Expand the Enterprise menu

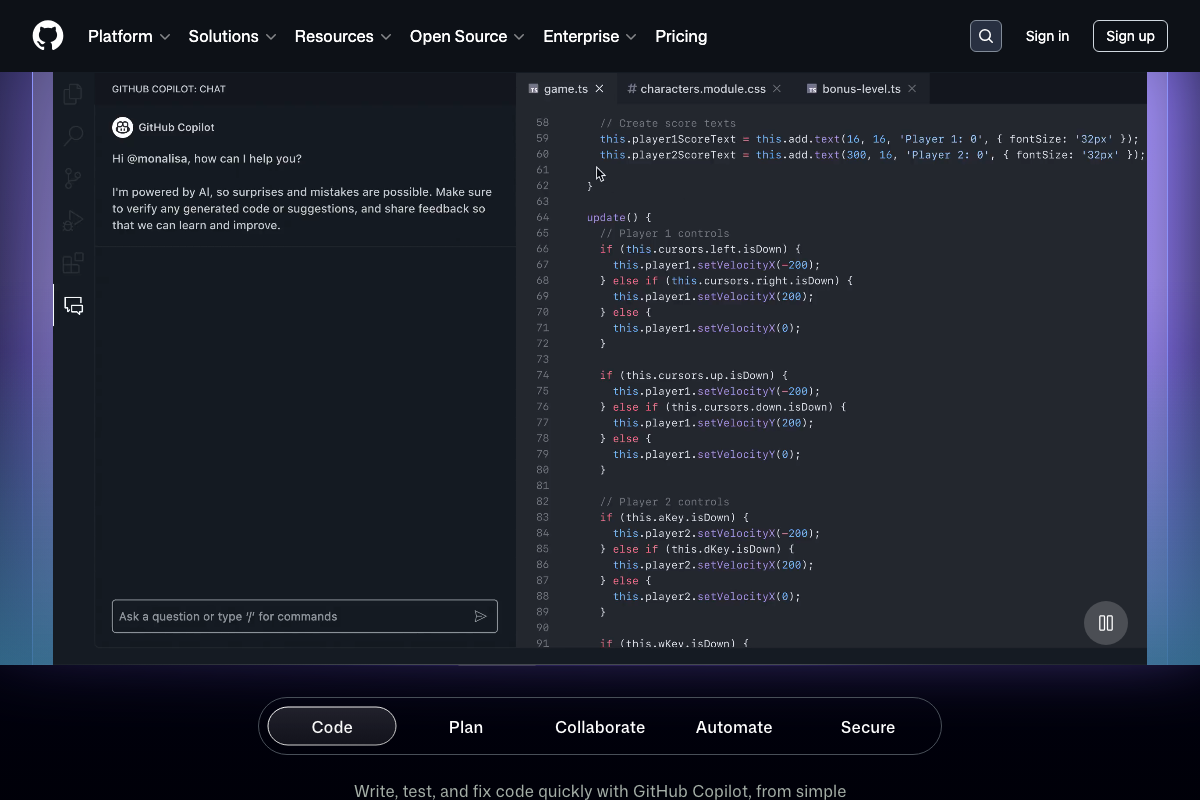pos(590,36)
